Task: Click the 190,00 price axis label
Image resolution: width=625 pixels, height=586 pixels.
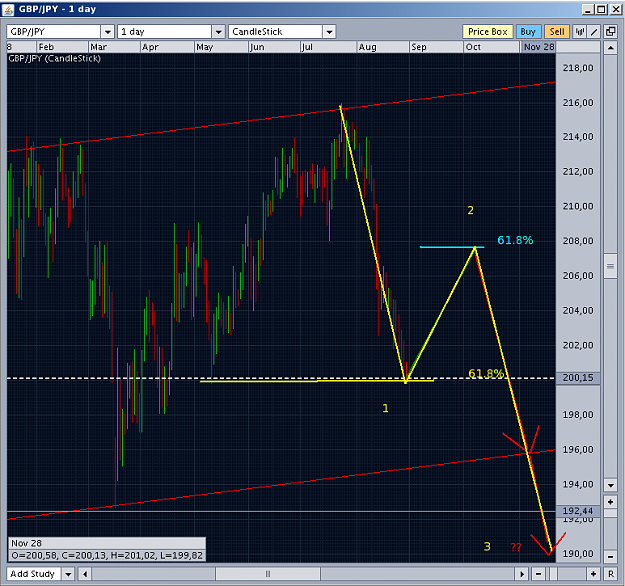Action: click(578, 554)
